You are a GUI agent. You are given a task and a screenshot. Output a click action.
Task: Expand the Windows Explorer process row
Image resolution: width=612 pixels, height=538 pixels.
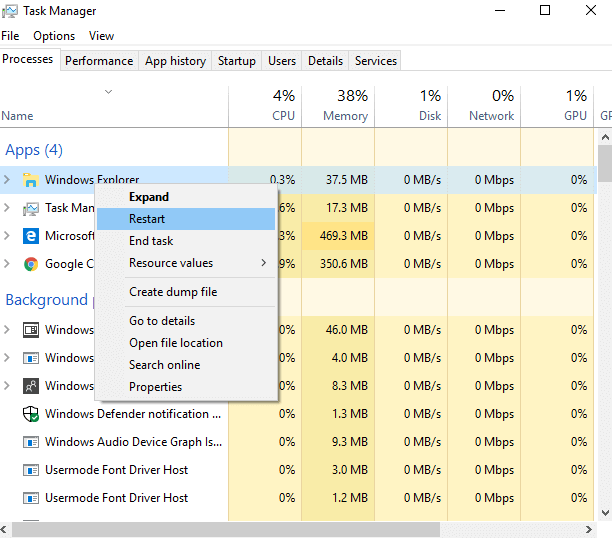tap(7, 180)
